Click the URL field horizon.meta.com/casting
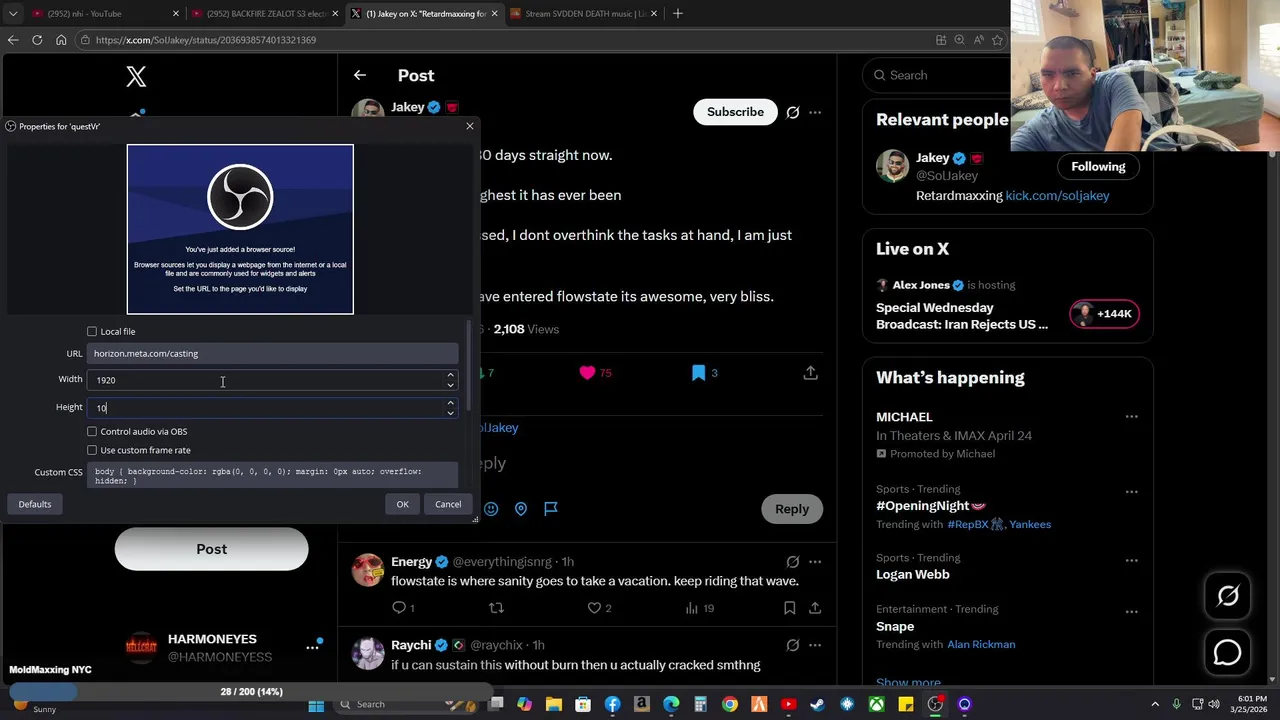 pos(272,353)
